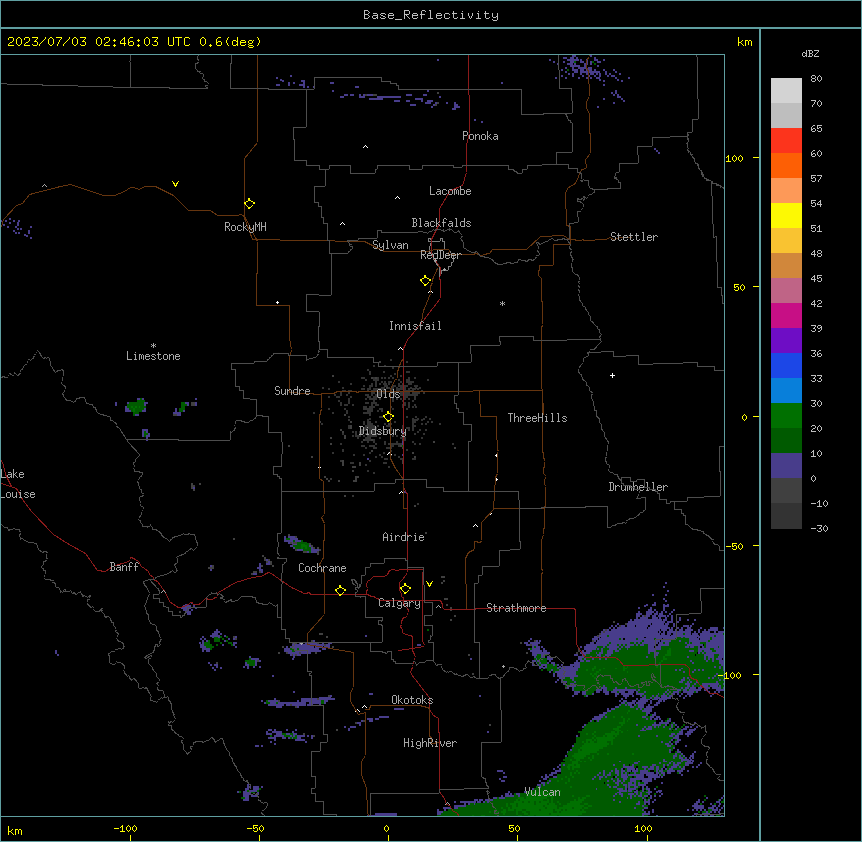Click the HighRiver label

(x=430, y=743)
